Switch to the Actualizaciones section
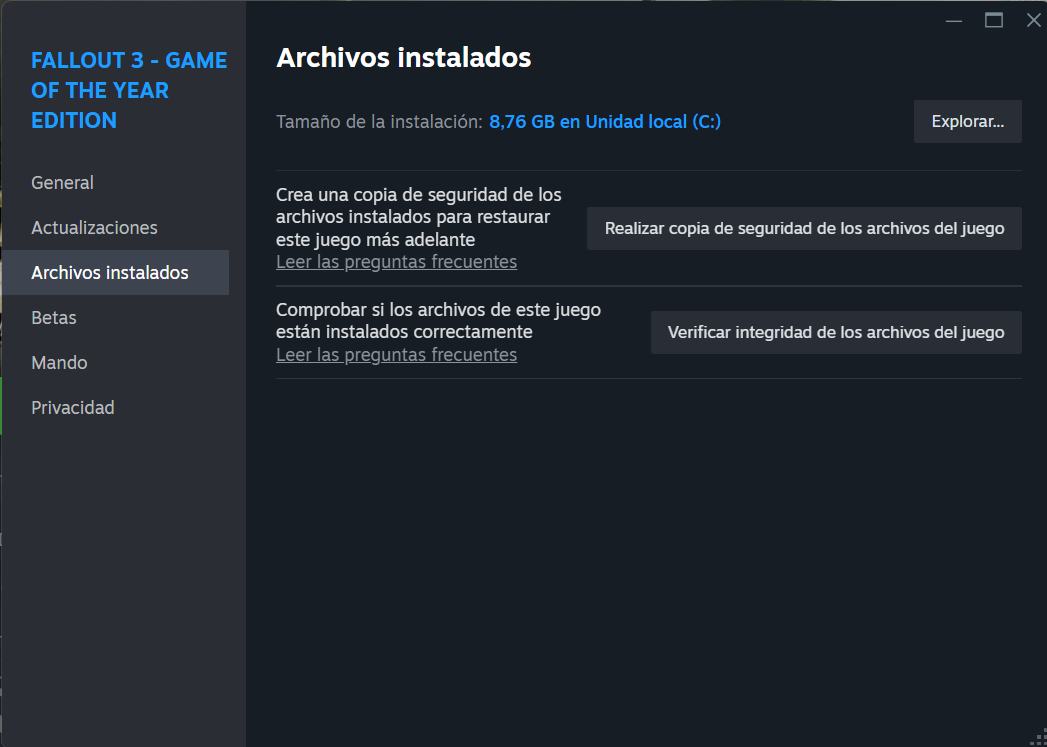 pyautogui.click(x=94, y=228)
